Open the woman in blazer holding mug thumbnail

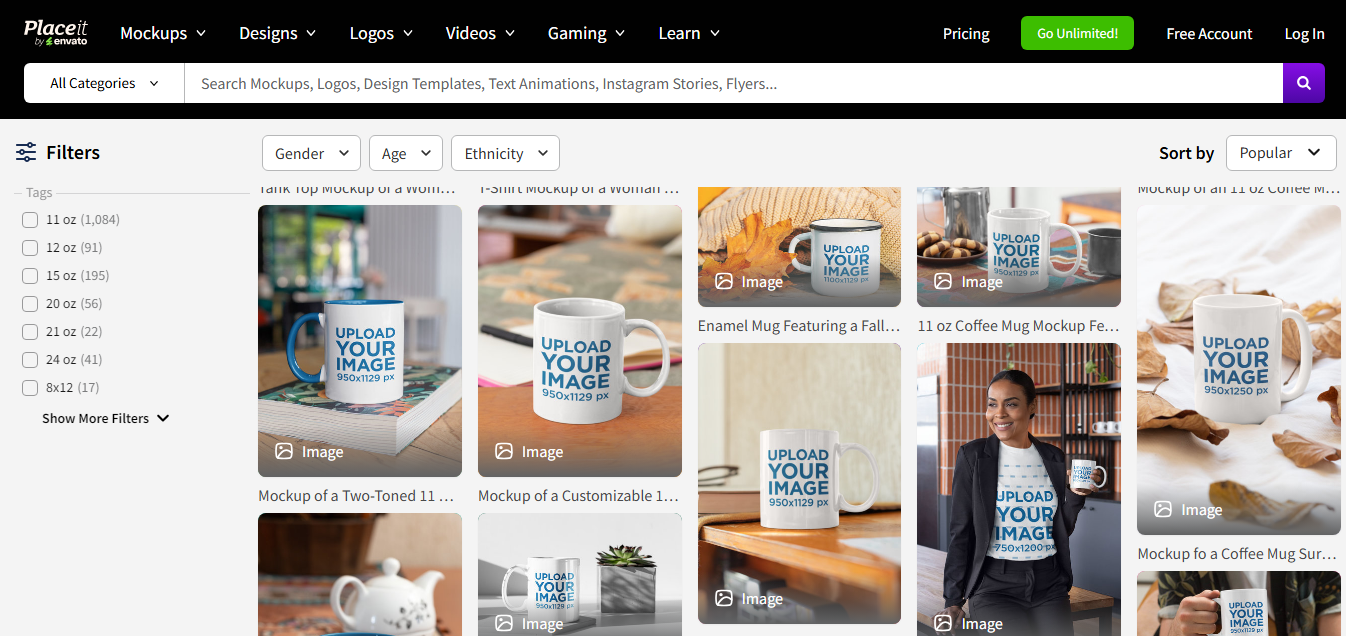click(1019, 489)
